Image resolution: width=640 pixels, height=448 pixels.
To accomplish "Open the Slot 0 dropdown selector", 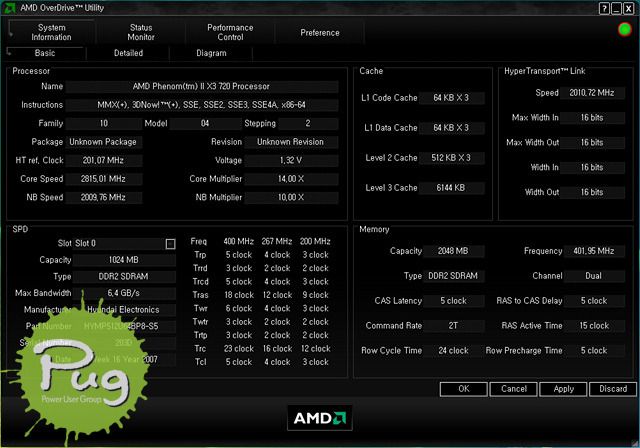I will [x=170, y=244].
